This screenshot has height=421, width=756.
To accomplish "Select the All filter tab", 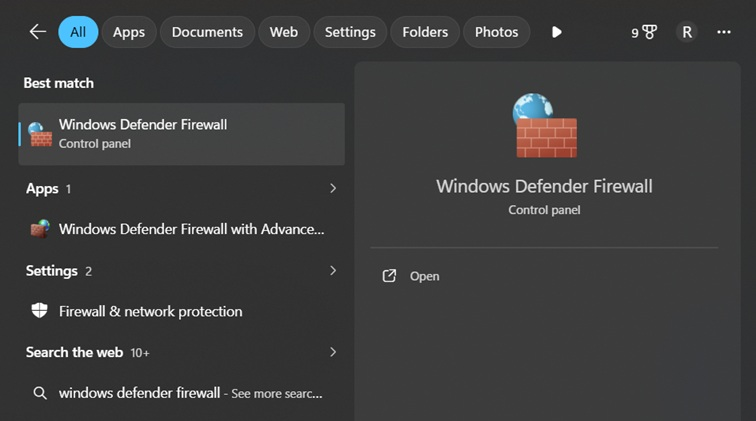I will click(x=78, y=32).
